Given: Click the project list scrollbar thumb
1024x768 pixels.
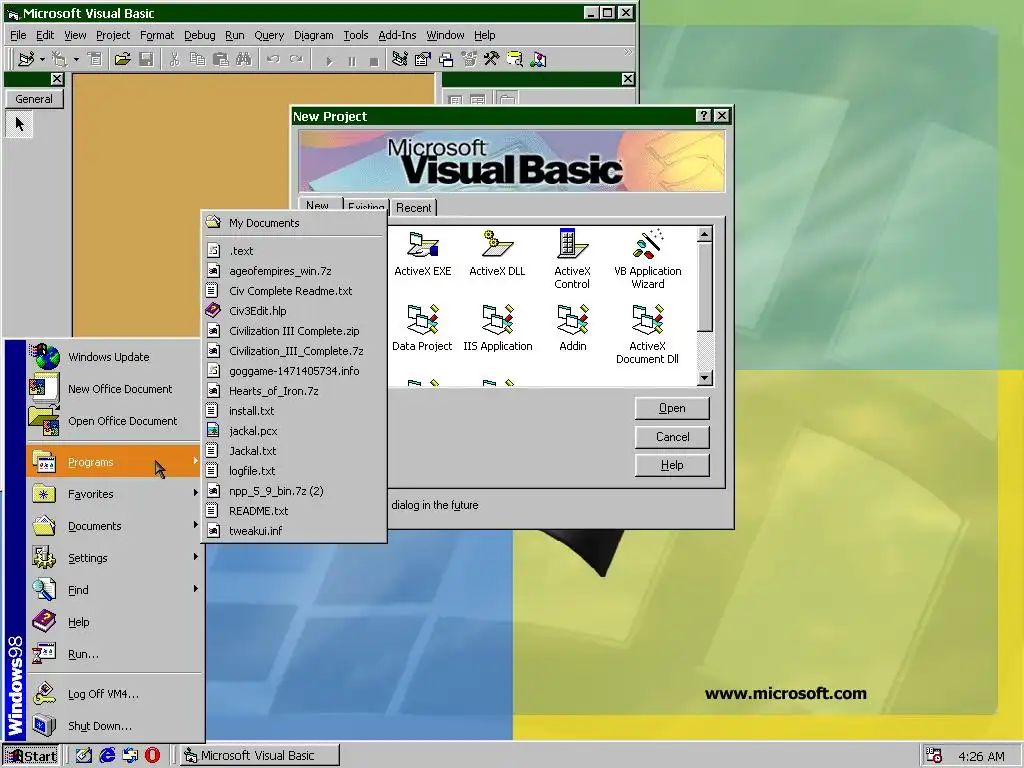Looking at the screenshot, I should 704,287.
